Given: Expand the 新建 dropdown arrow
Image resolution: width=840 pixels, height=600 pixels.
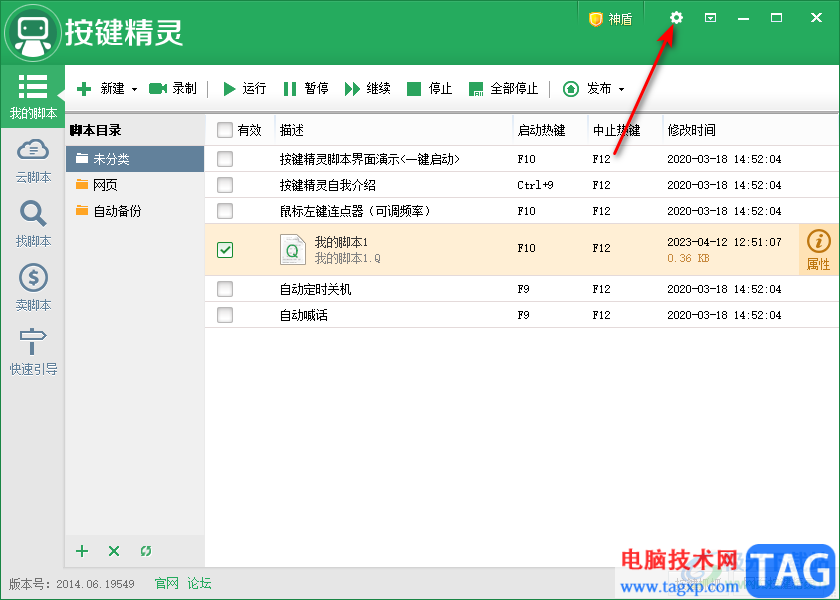Looking at the screenshot, I should (134, 89).
